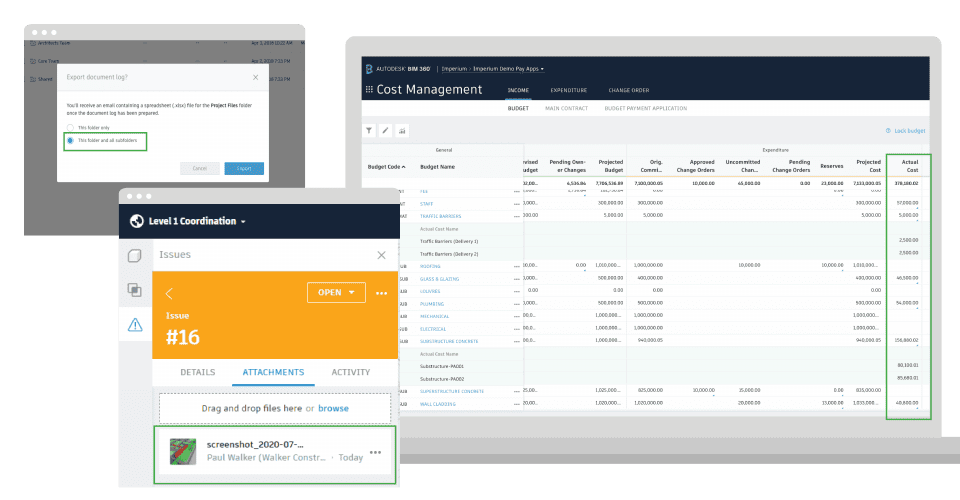Click Cancel in Export document log dialog
The width and height of the screenshot is (960, 500).
pos(200,168)
